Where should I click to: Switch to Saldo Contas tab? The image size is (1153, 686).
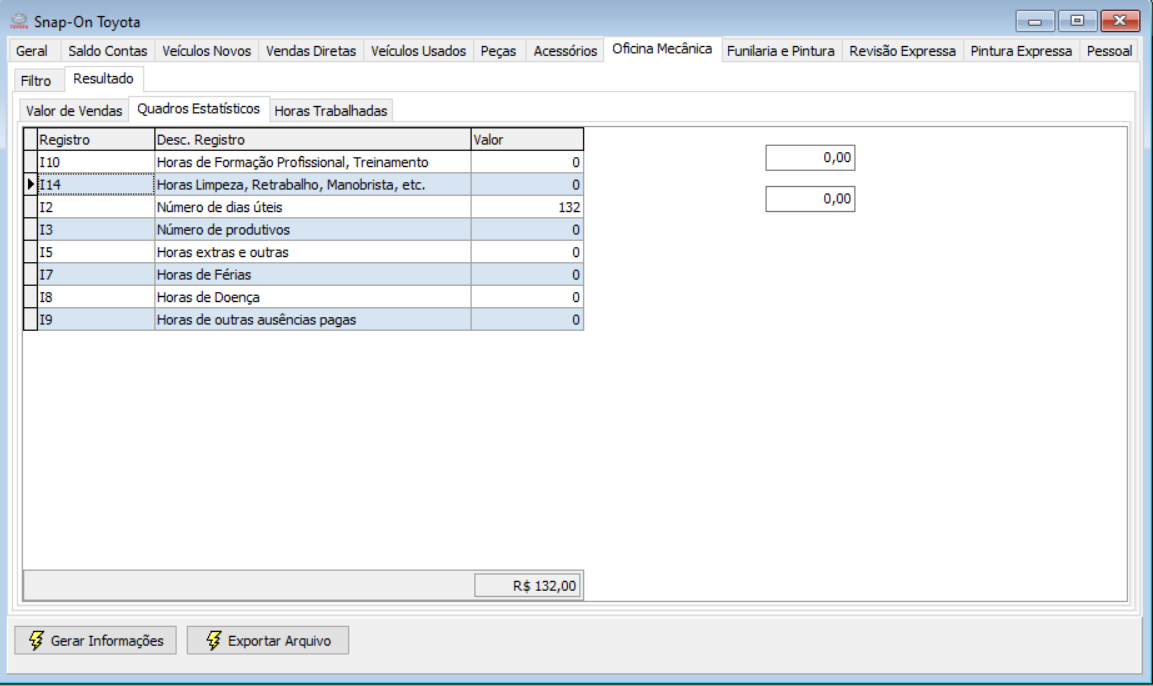[107, 51]
